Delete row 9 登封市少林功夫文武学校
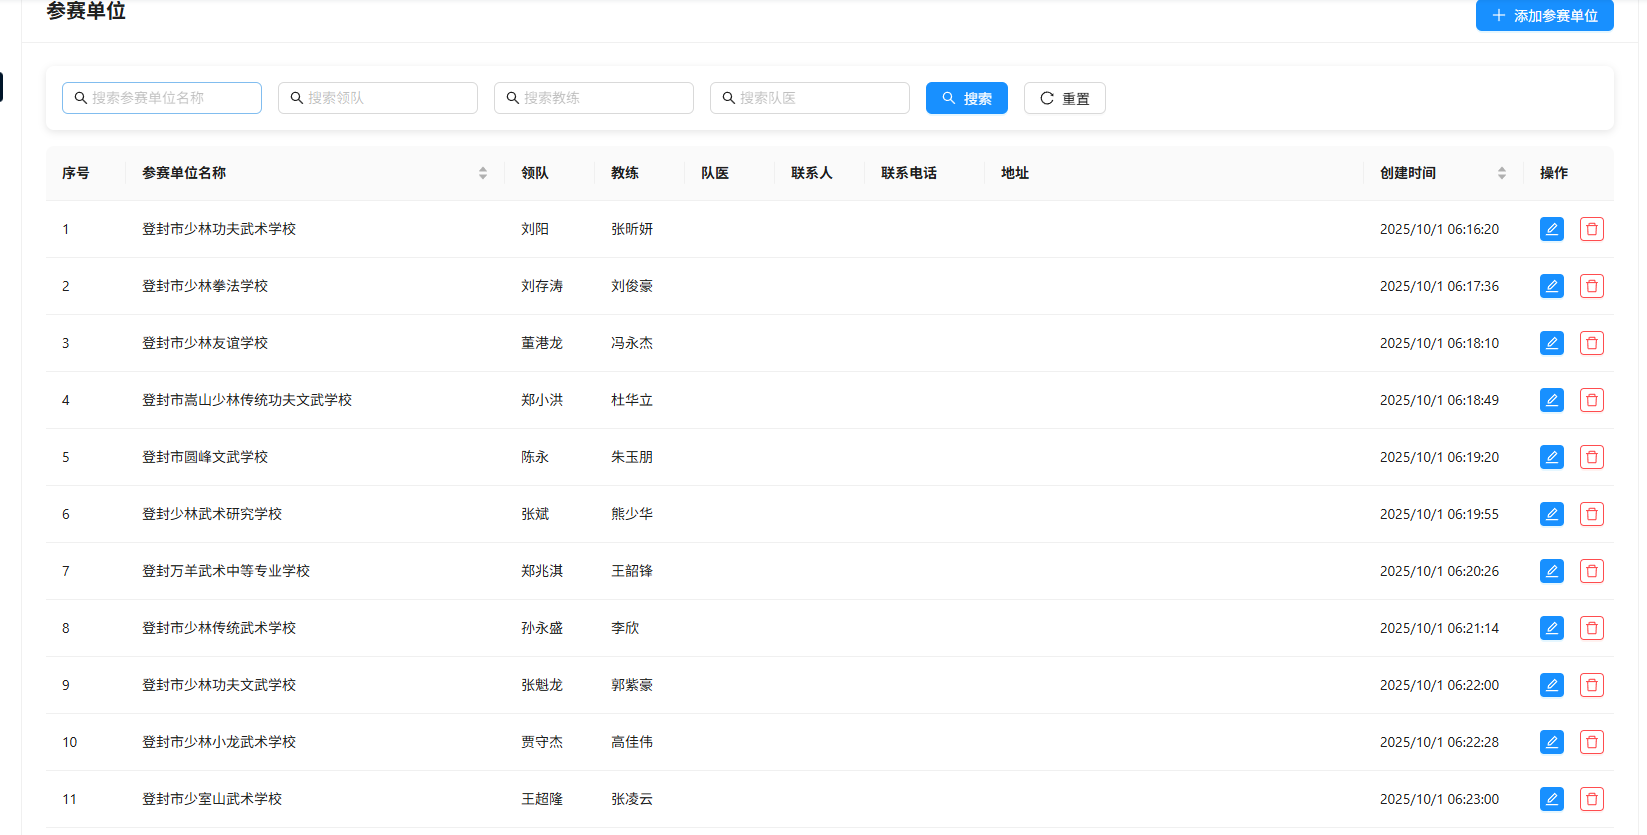Viewport: 1647px width, 835px height. tap(1591, 685)
